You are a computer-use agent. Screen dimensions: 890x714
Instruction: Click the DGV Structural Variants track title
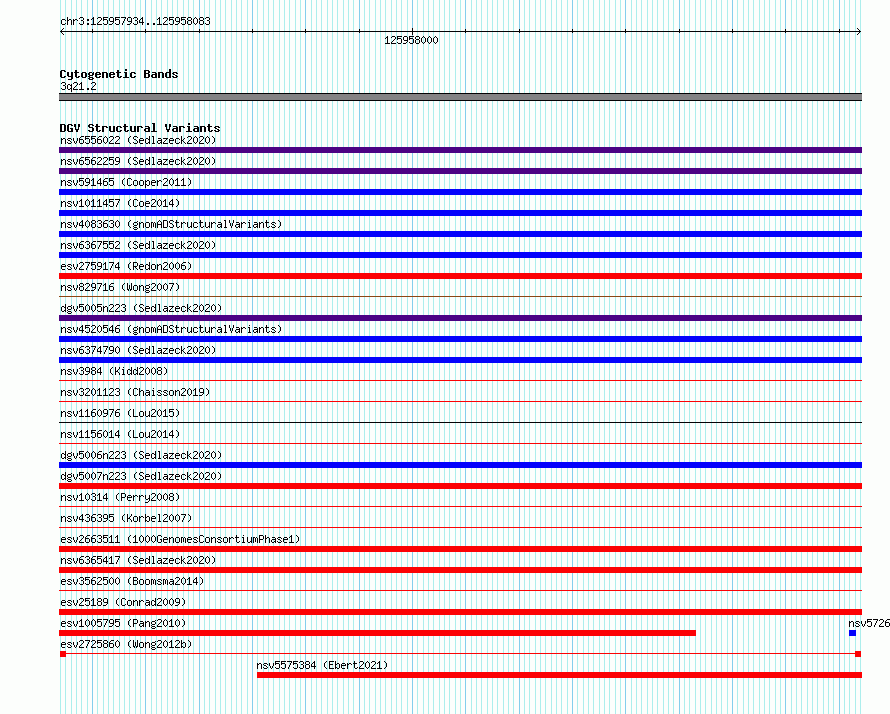[x=140, y=128]
